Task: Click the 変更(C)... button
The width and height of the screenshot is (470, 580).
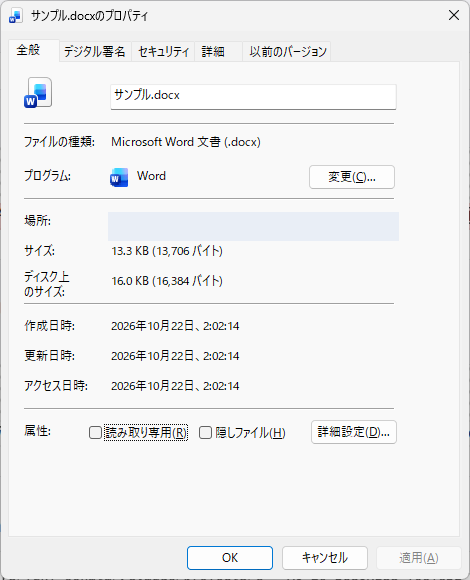Action: point(352,177)
